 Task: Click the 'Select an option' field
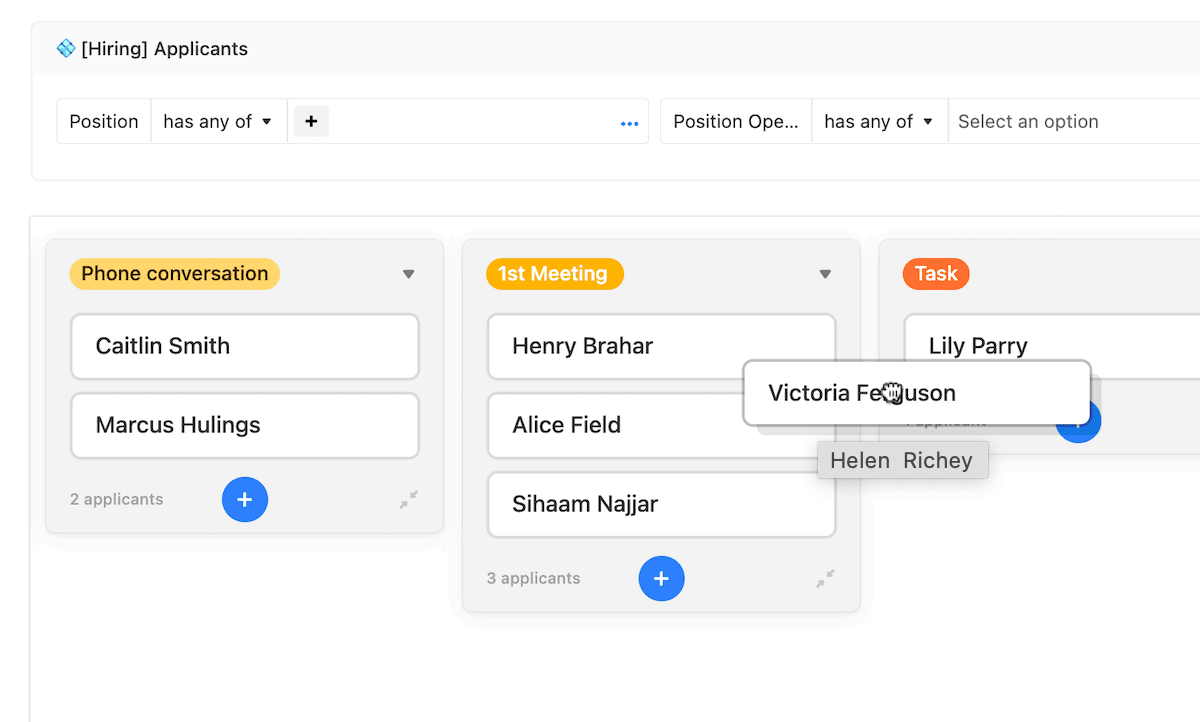click(x=1060, y=121)
